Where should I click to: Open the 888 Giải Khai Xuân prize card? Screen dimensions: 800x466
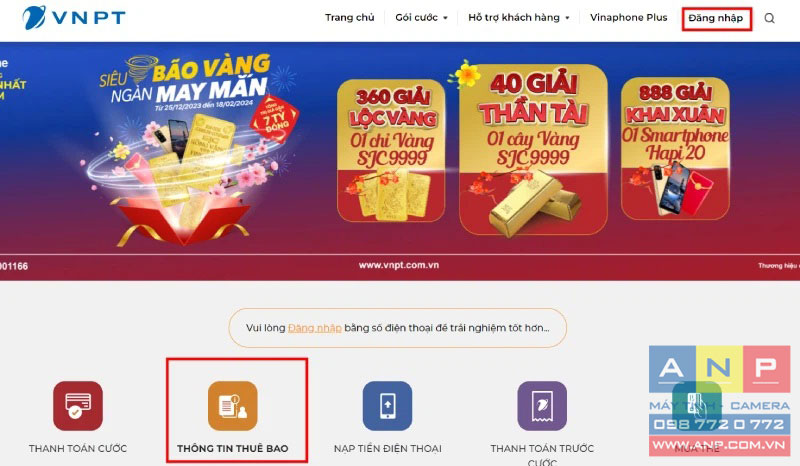[675, 148]
